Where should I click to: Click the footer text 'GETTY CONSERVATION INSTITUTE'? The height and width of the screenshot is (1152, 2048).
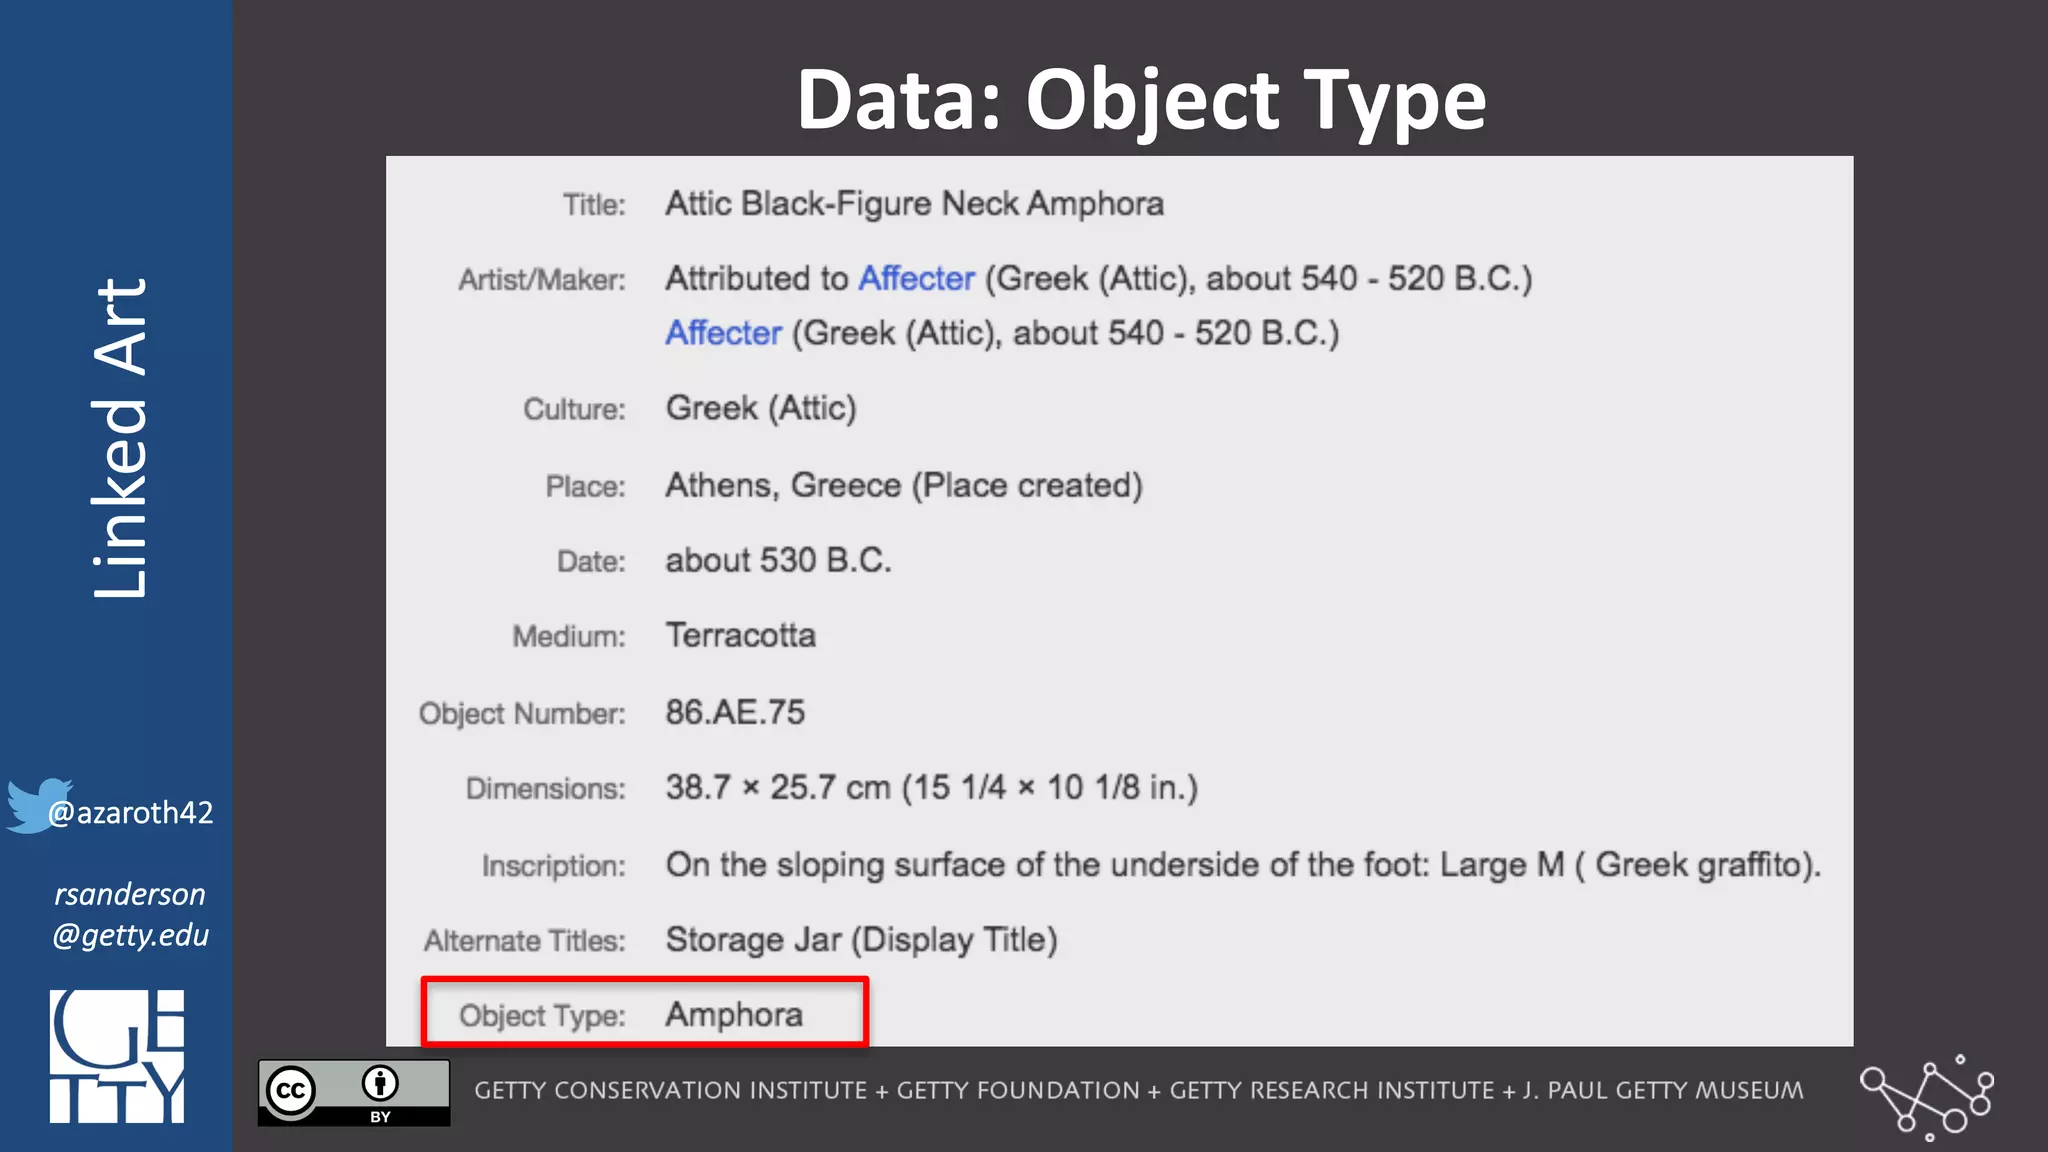[671, 1090]
